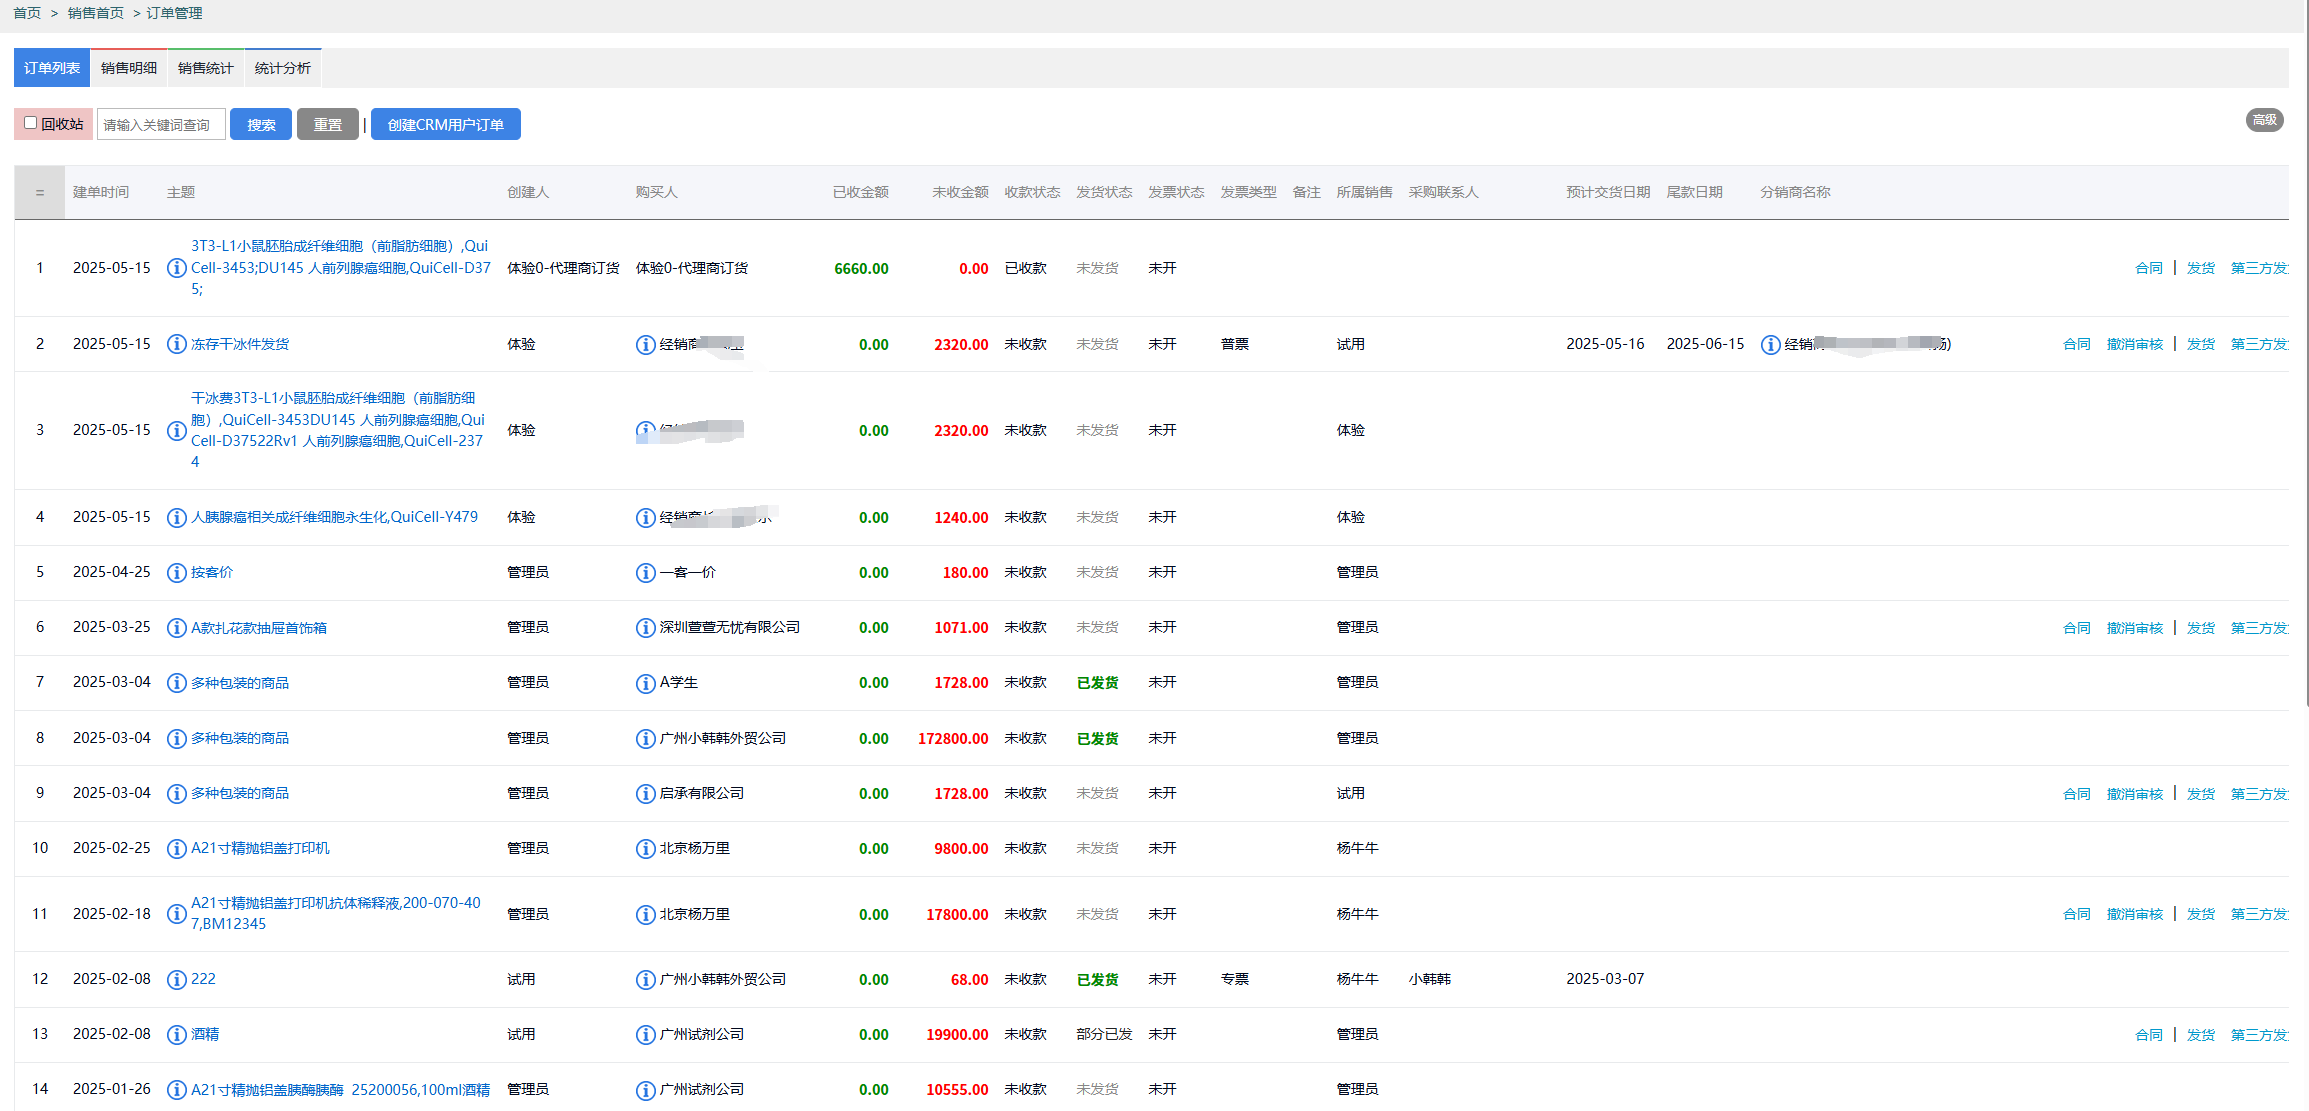Click buyer info icon for A学生
This screenshot has height=1111, width=2309.
646,682
